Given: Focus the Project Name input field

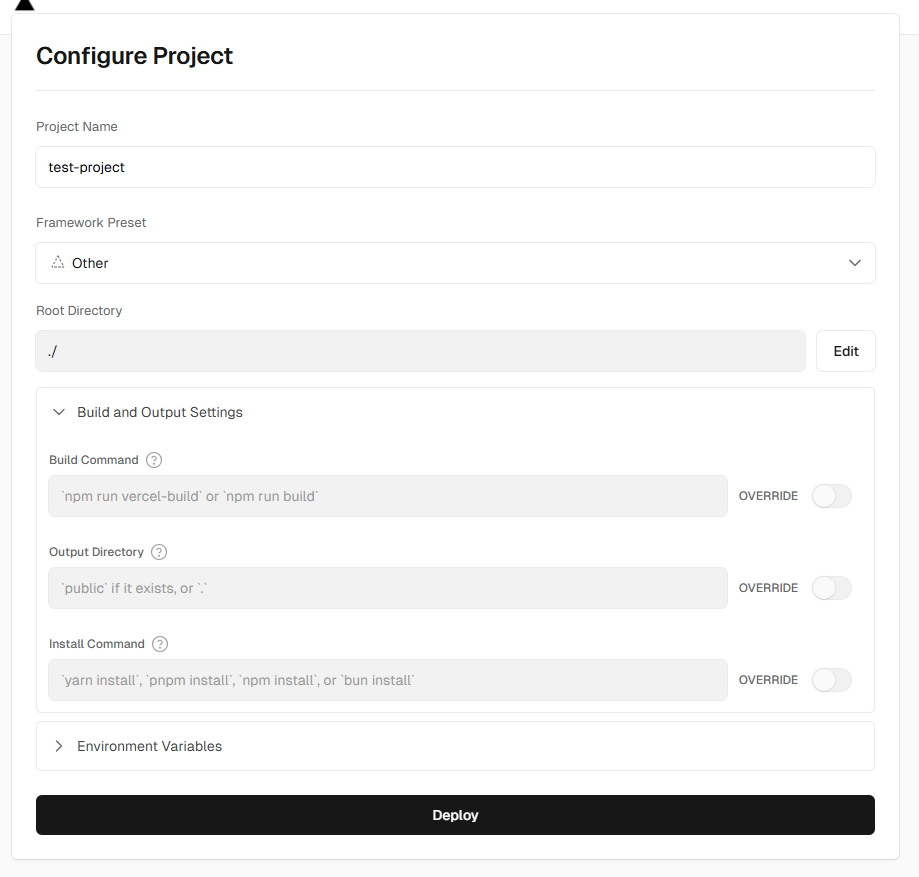Looking at the screenshot, I should 455,167.
